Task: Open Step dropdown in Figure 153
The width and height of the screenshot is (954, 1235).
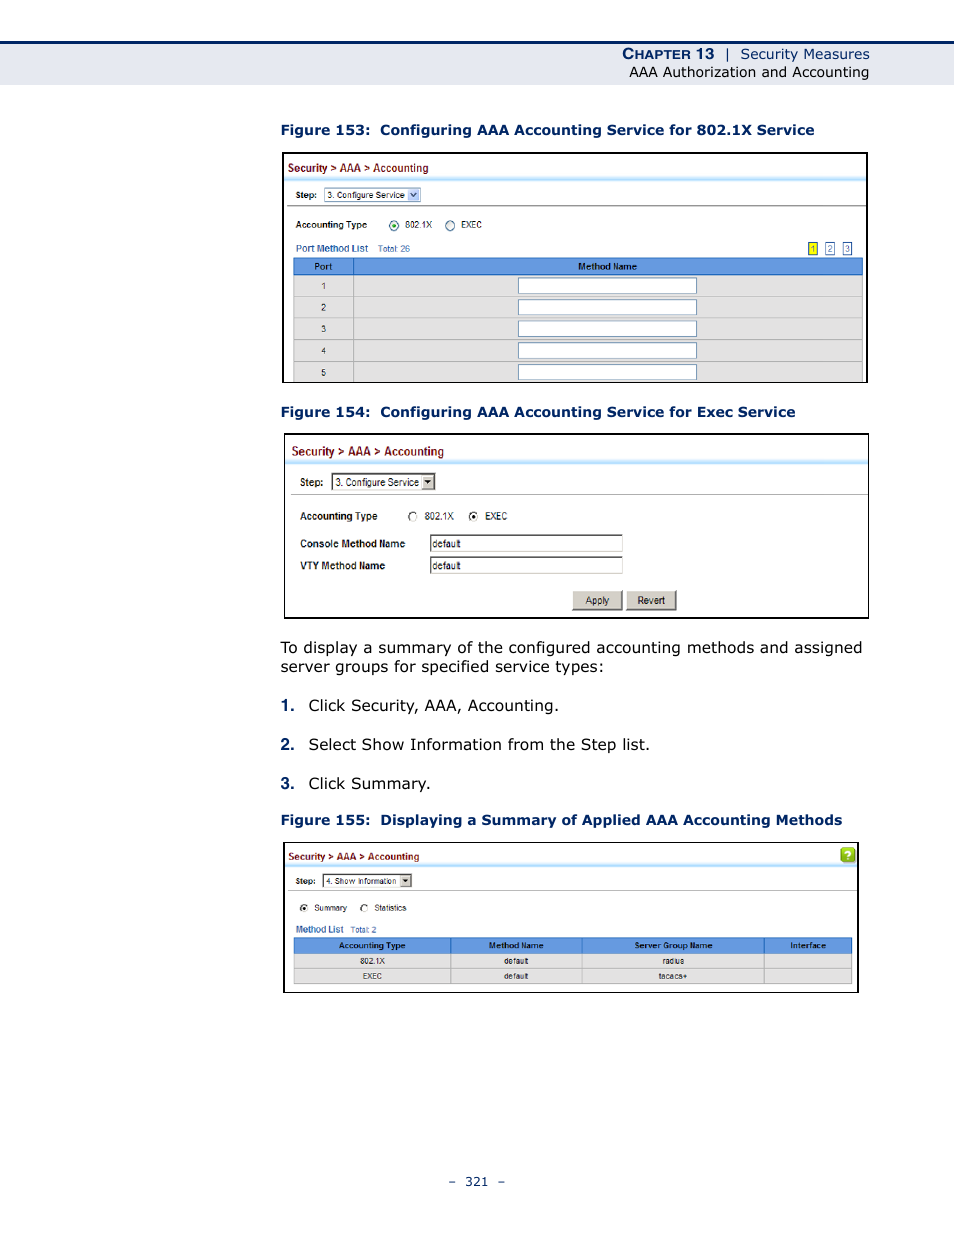Action: click(372, 195)
